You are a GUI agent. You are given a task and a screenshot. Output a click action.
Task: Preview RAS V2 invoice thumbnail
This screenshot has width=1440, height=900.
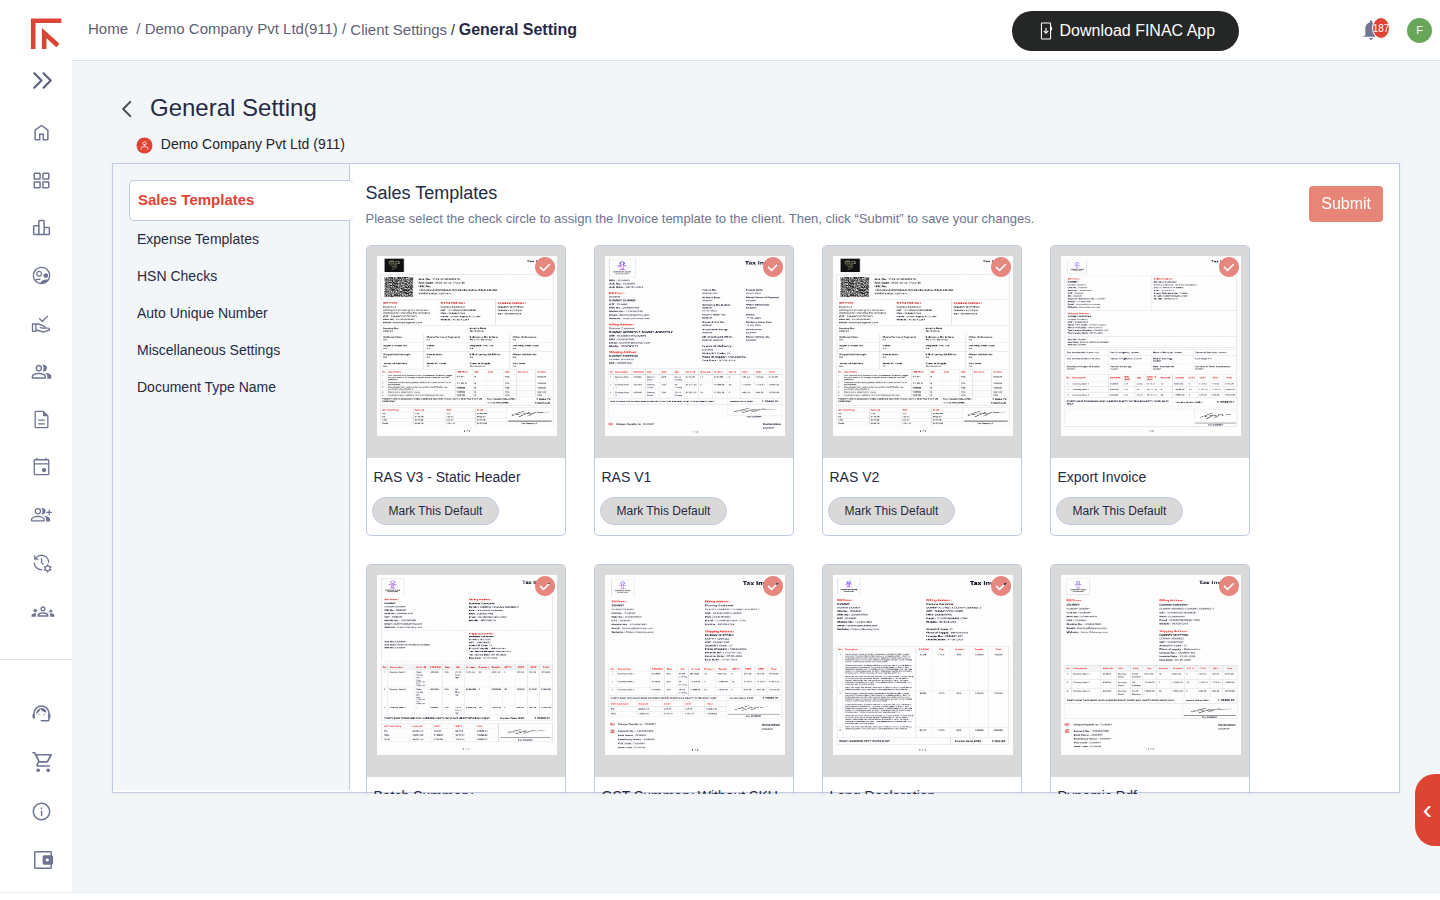pyautogui.click(x=922, y=346)
